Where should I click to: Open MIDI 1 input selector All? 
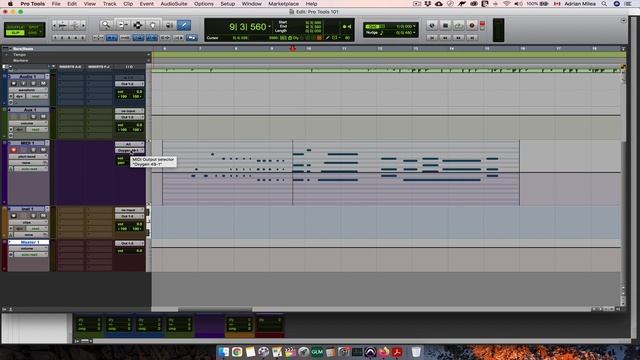pos(129,144)
